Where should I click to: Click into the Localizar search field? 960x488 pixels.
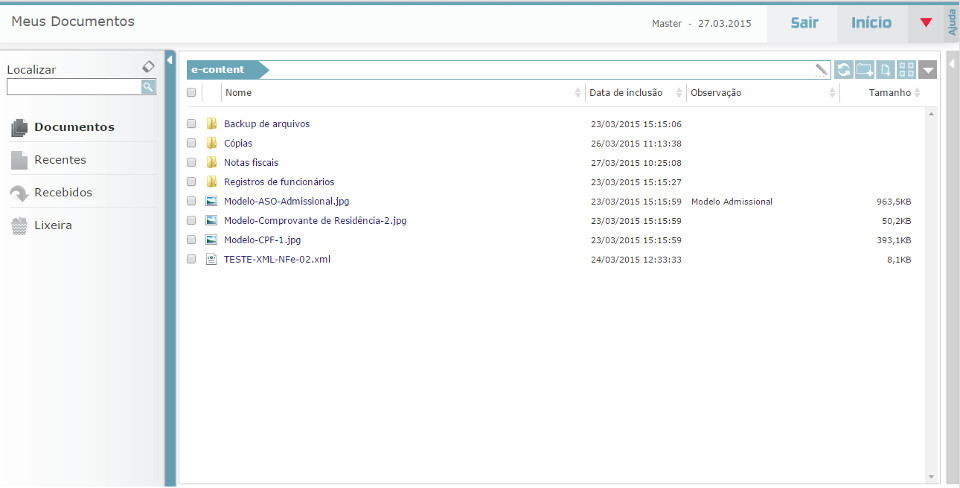[73, 87]
